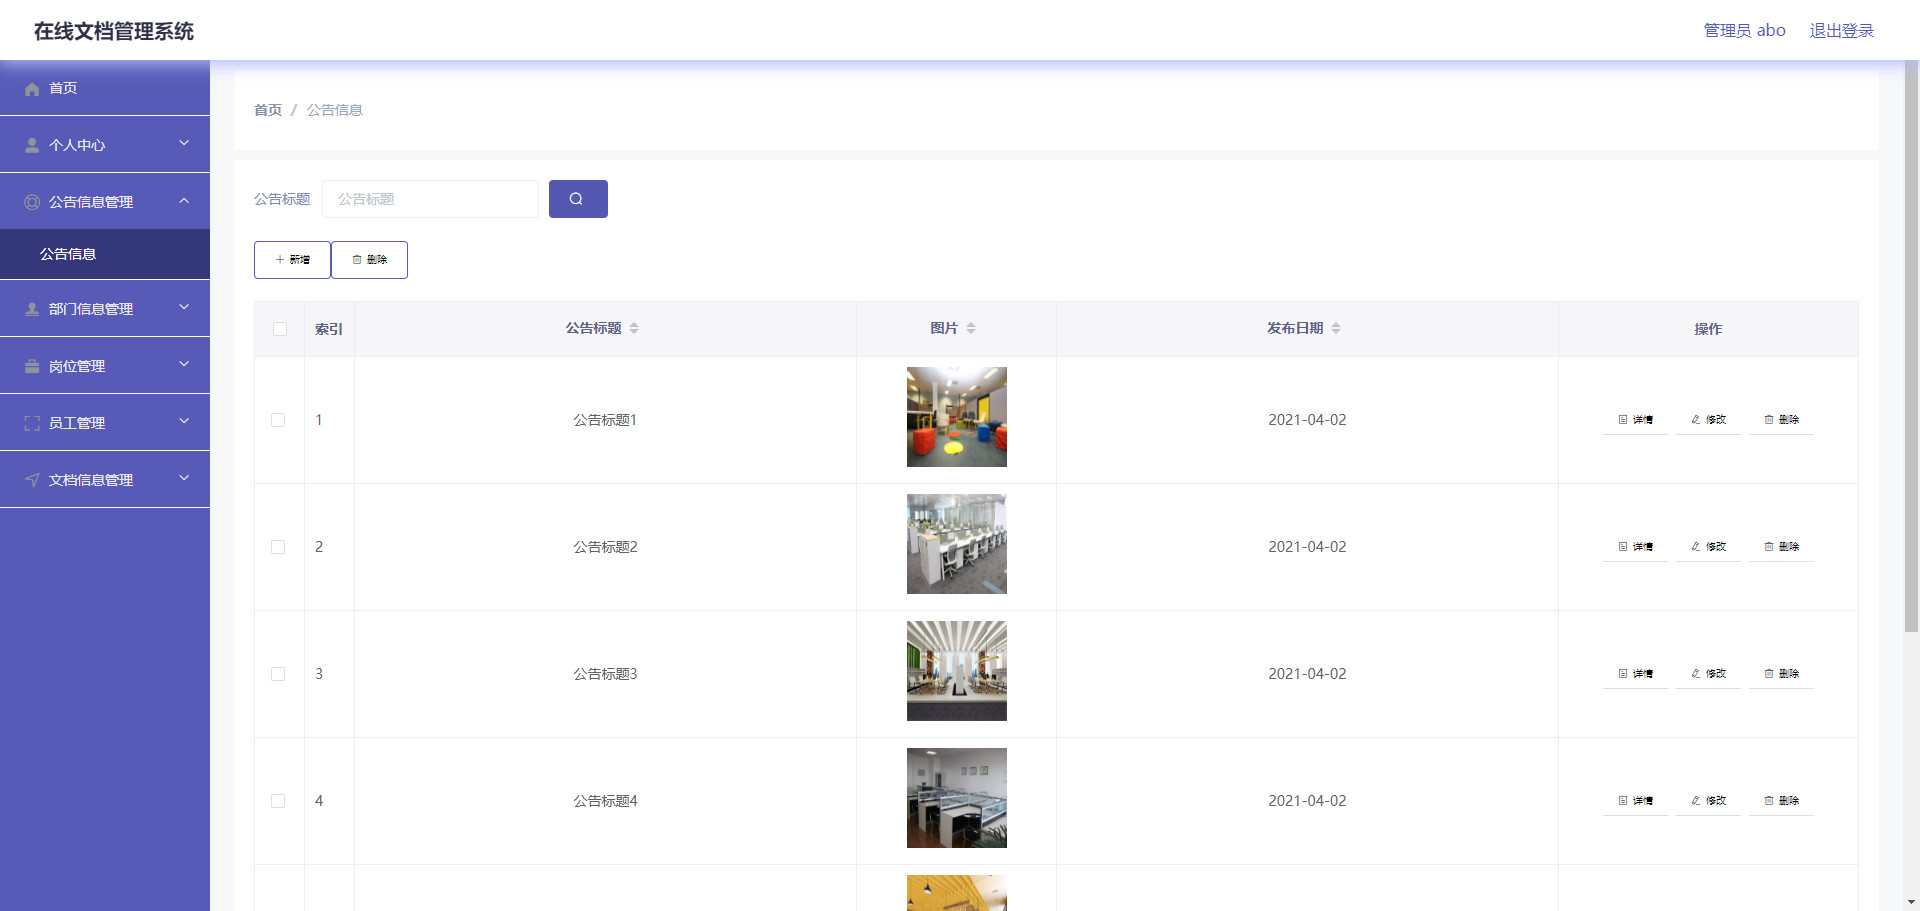
Task: Click the icon beside 公告信息管理
Action: (x=32, y=202)
